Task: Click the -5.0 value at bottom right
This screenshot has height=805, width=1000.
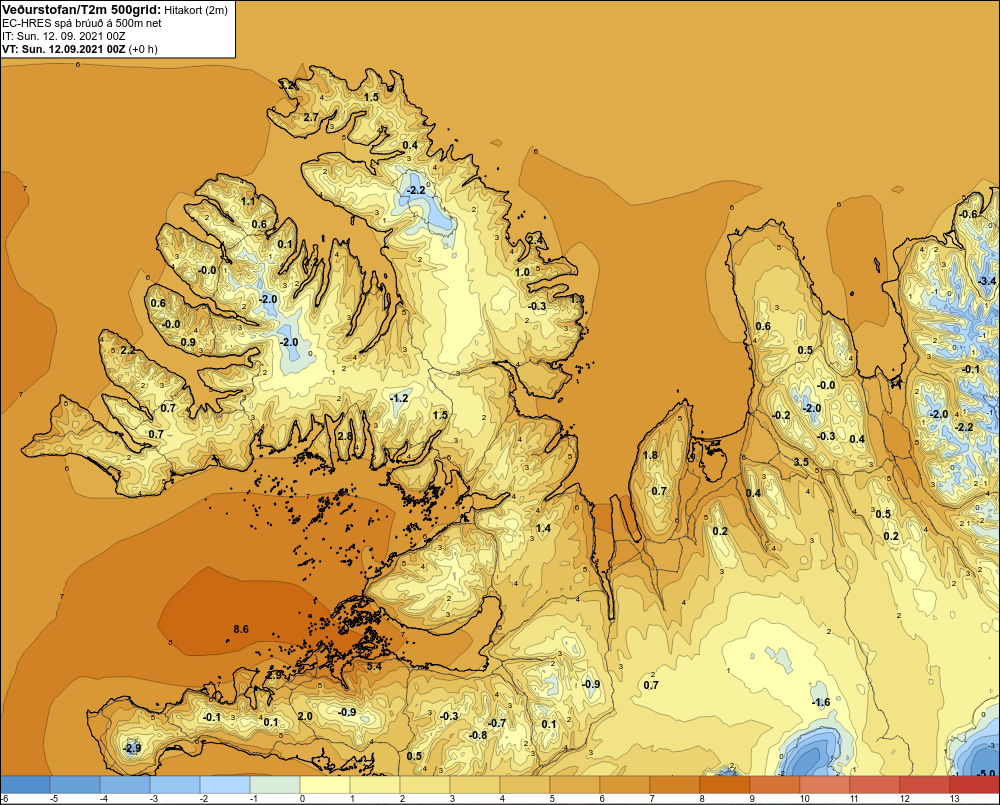Action: point(986,774)
